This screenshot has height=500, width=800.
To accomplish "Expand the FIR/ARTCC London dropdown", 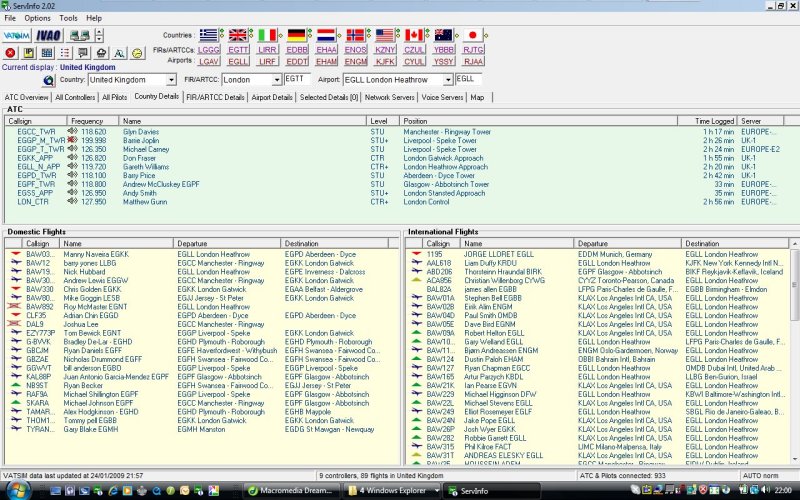I will click(x=277, y=79).
